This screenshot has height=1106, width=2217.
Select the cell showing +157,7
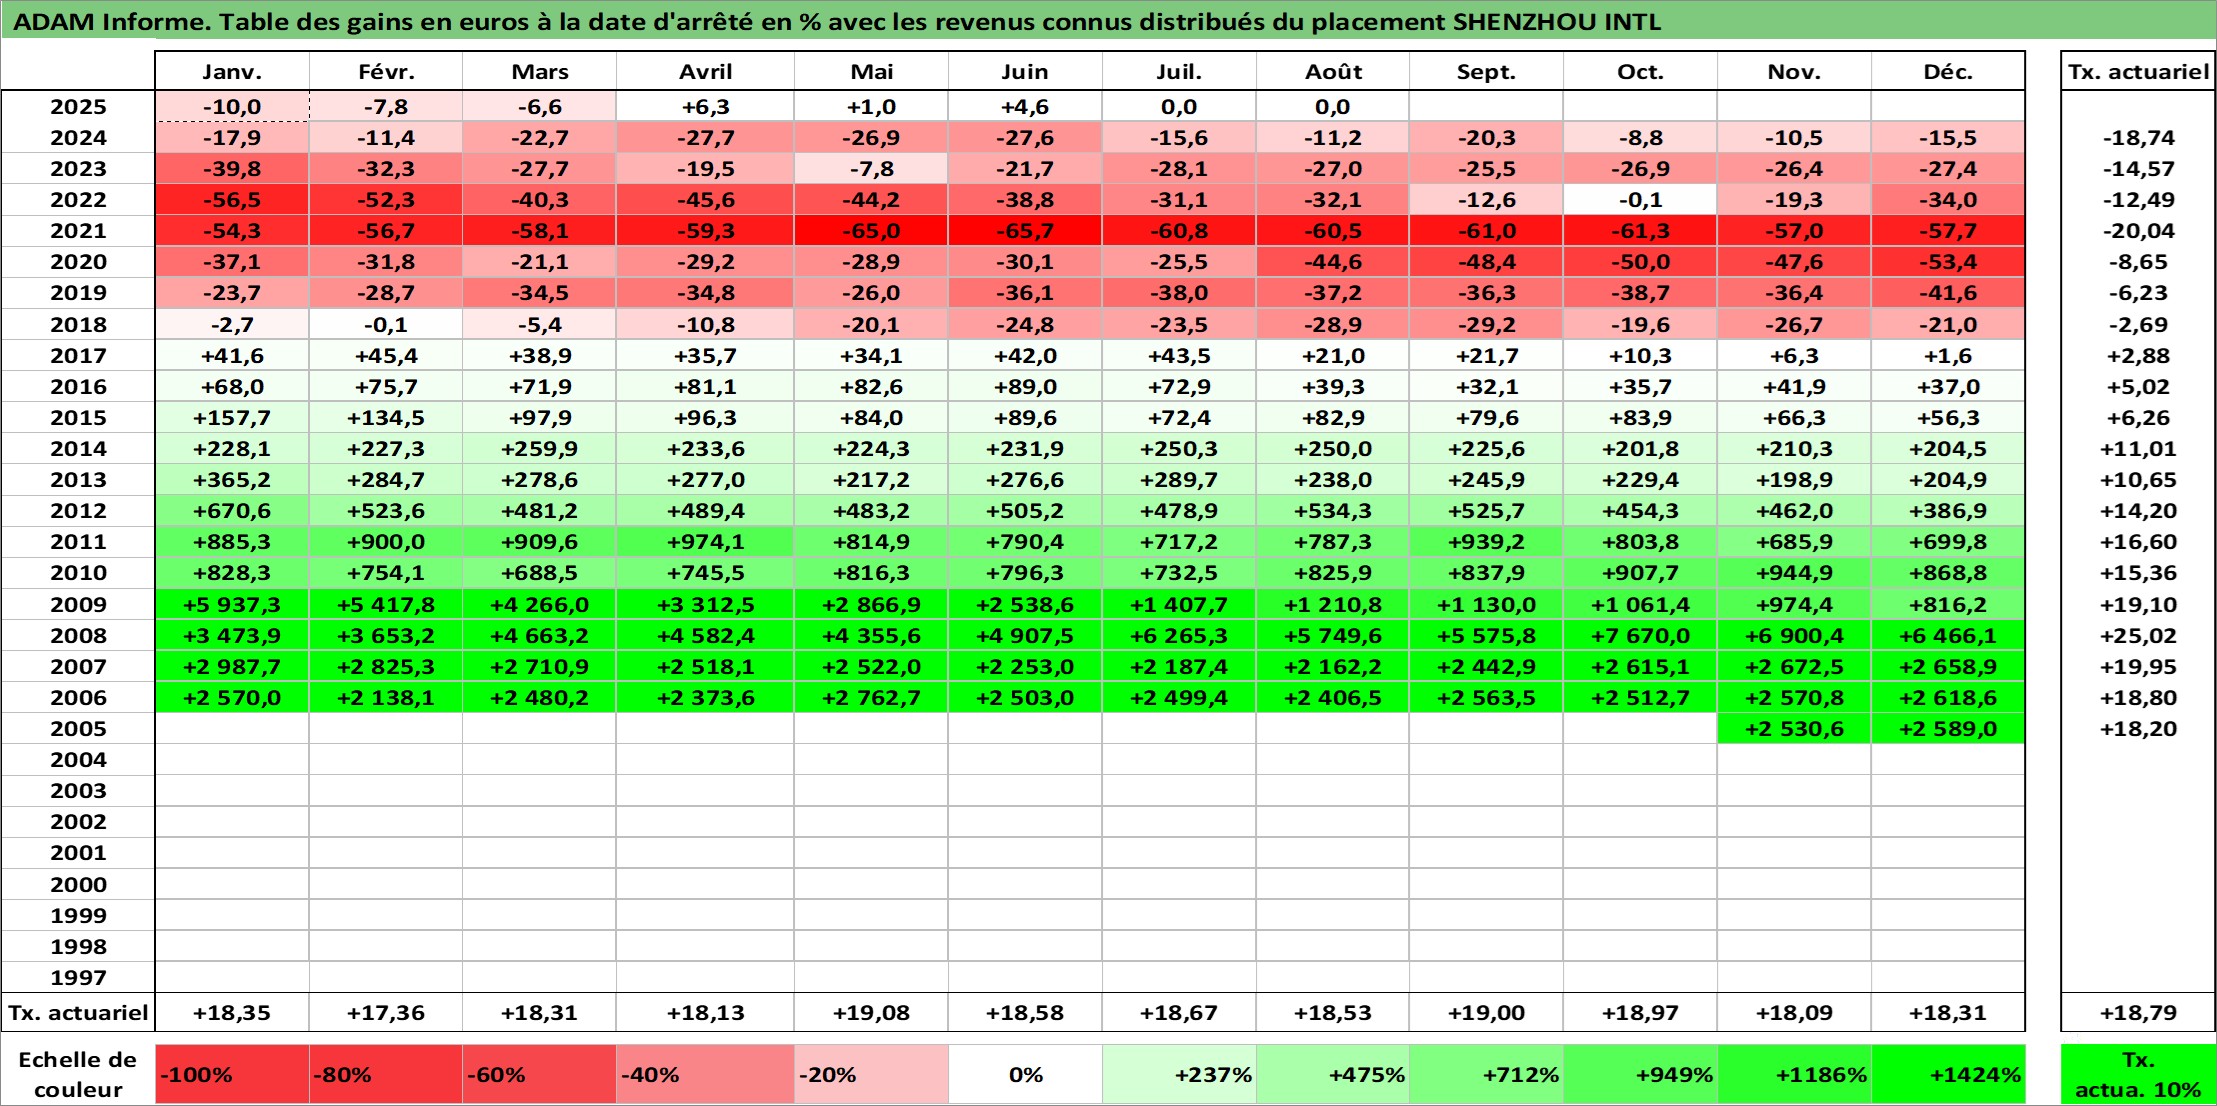[x=232, y=418]
